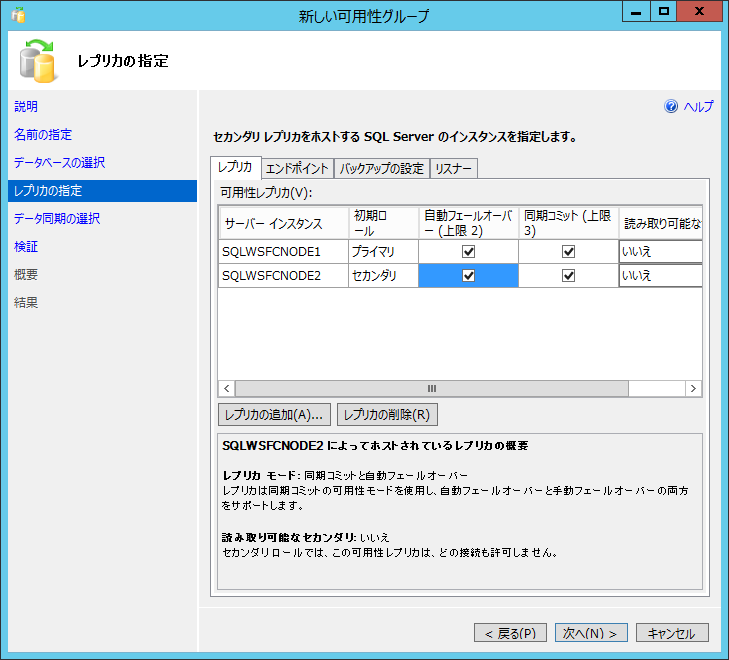Open readable secondary dropdown for SQLWSFCNODE1
The image size is (729, 660).
[x=660, y=252]
